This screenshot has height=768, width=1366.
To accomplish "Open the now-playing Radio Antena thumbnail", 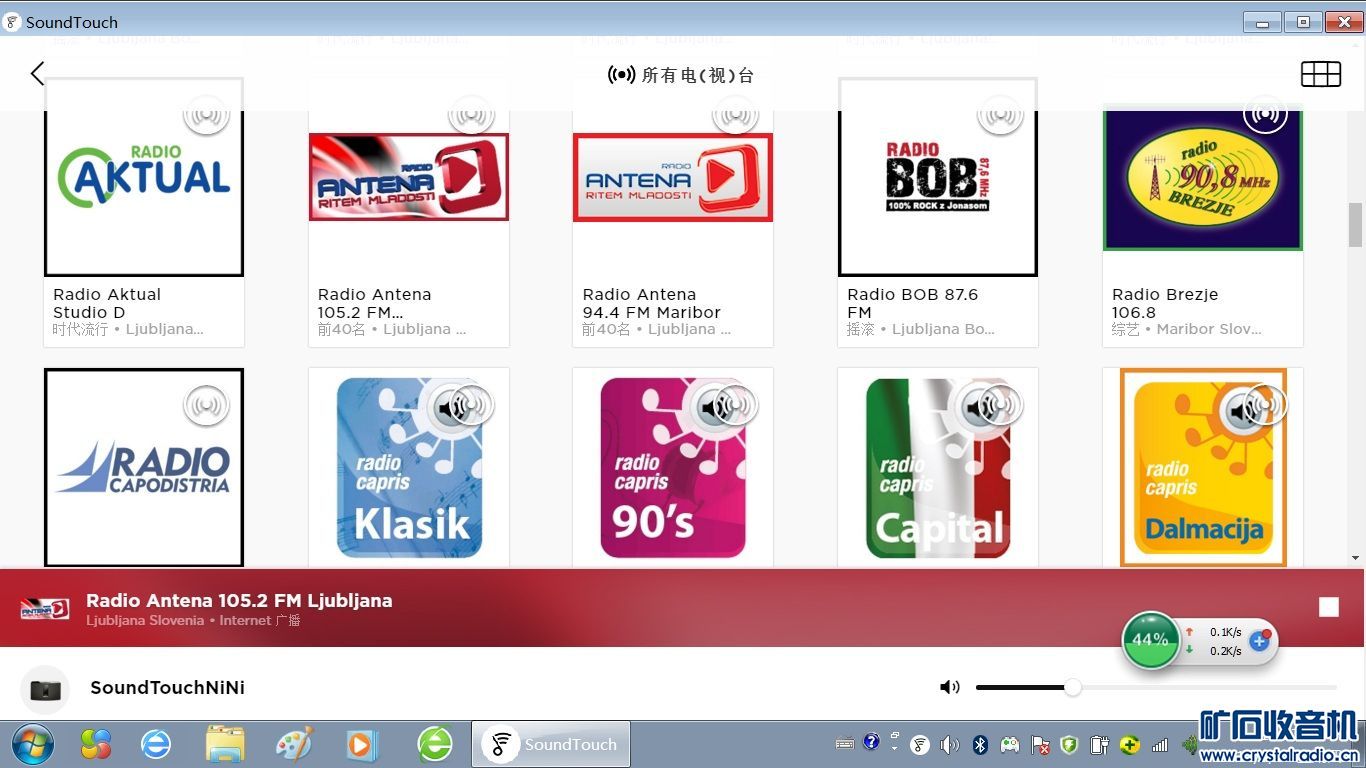I will tap(44, 608).
